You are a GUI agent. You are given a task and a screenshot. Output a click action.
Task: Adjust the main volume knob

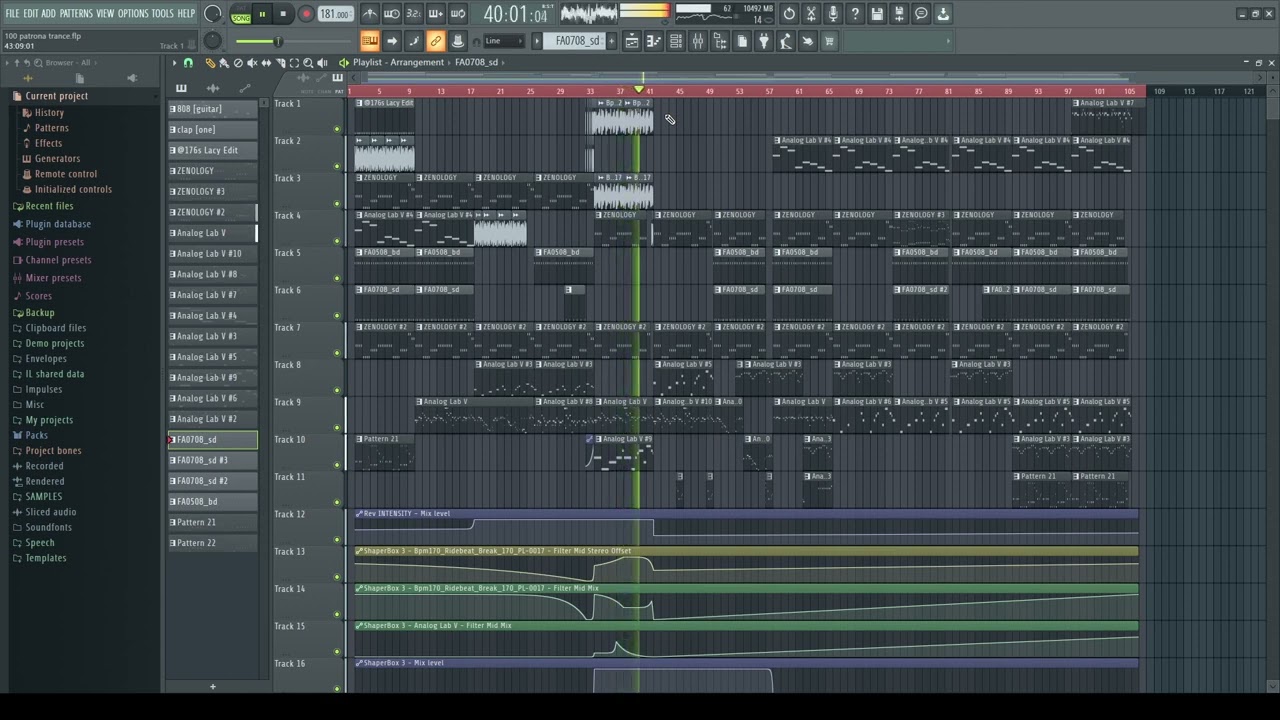point(213,14)
